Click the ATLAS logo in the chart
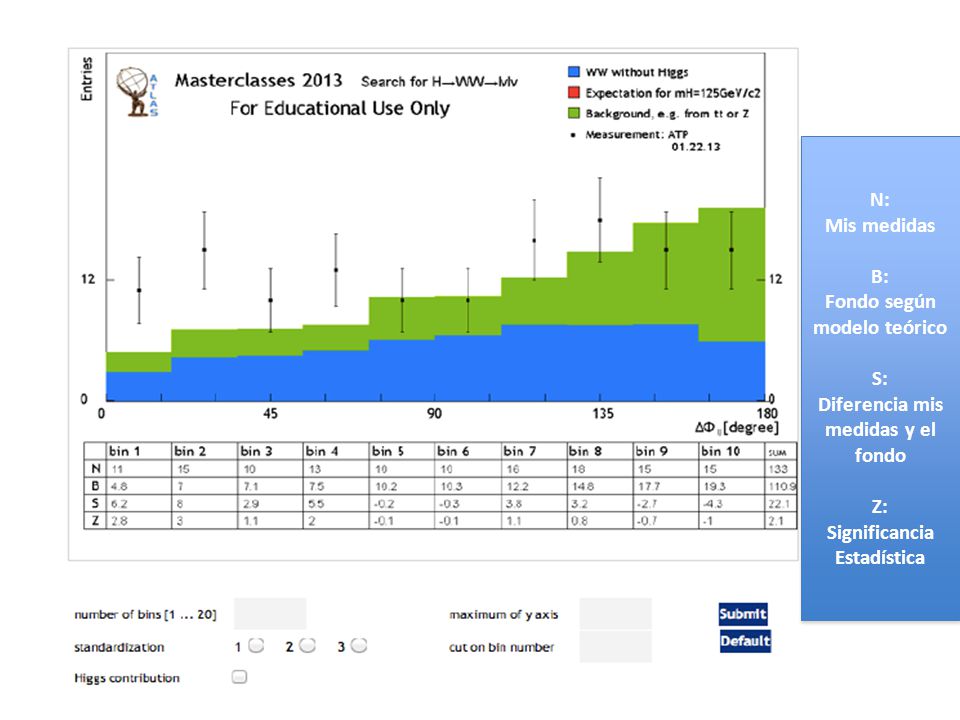This screenshot has width=960, height=720. click(x=137, y=92)
